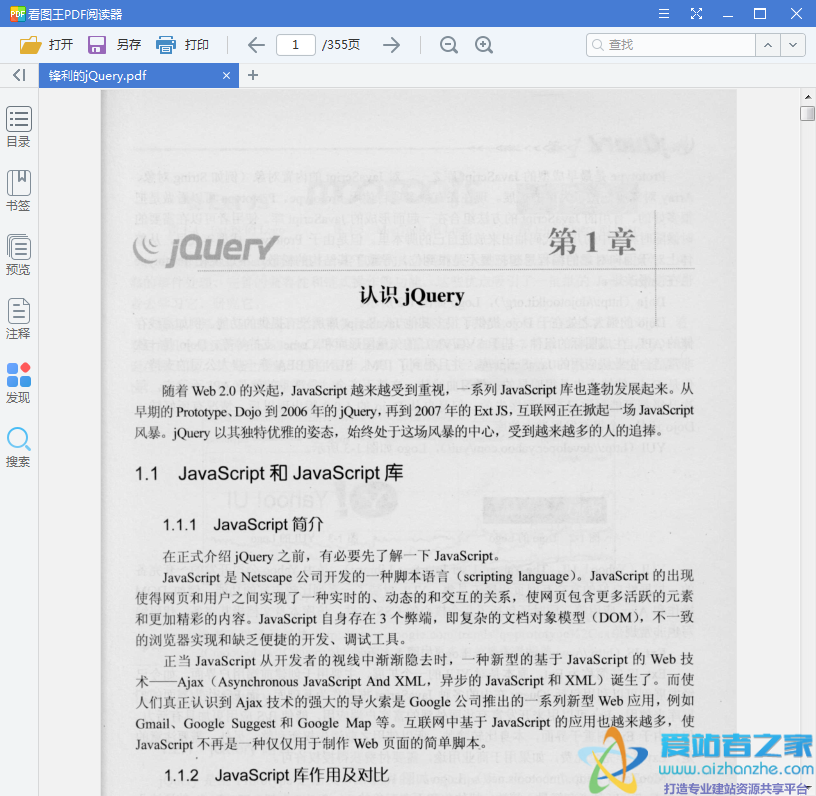Zoom out with minus magnifier
The image size is (816, 796).
(449, 45)
